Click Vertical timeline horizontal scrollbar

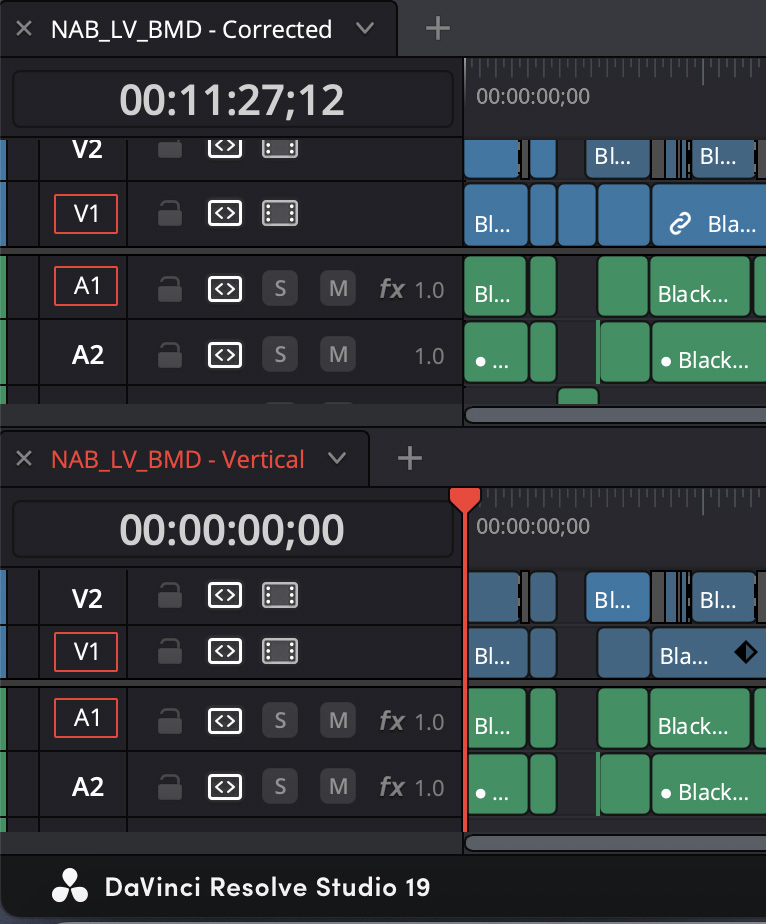[x=615, y=843]
